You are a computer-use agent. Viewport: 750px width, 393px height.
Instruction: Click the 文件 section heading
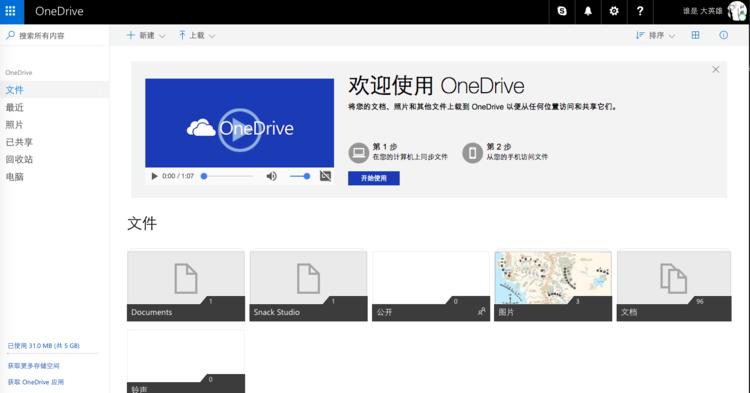(142, 223)
